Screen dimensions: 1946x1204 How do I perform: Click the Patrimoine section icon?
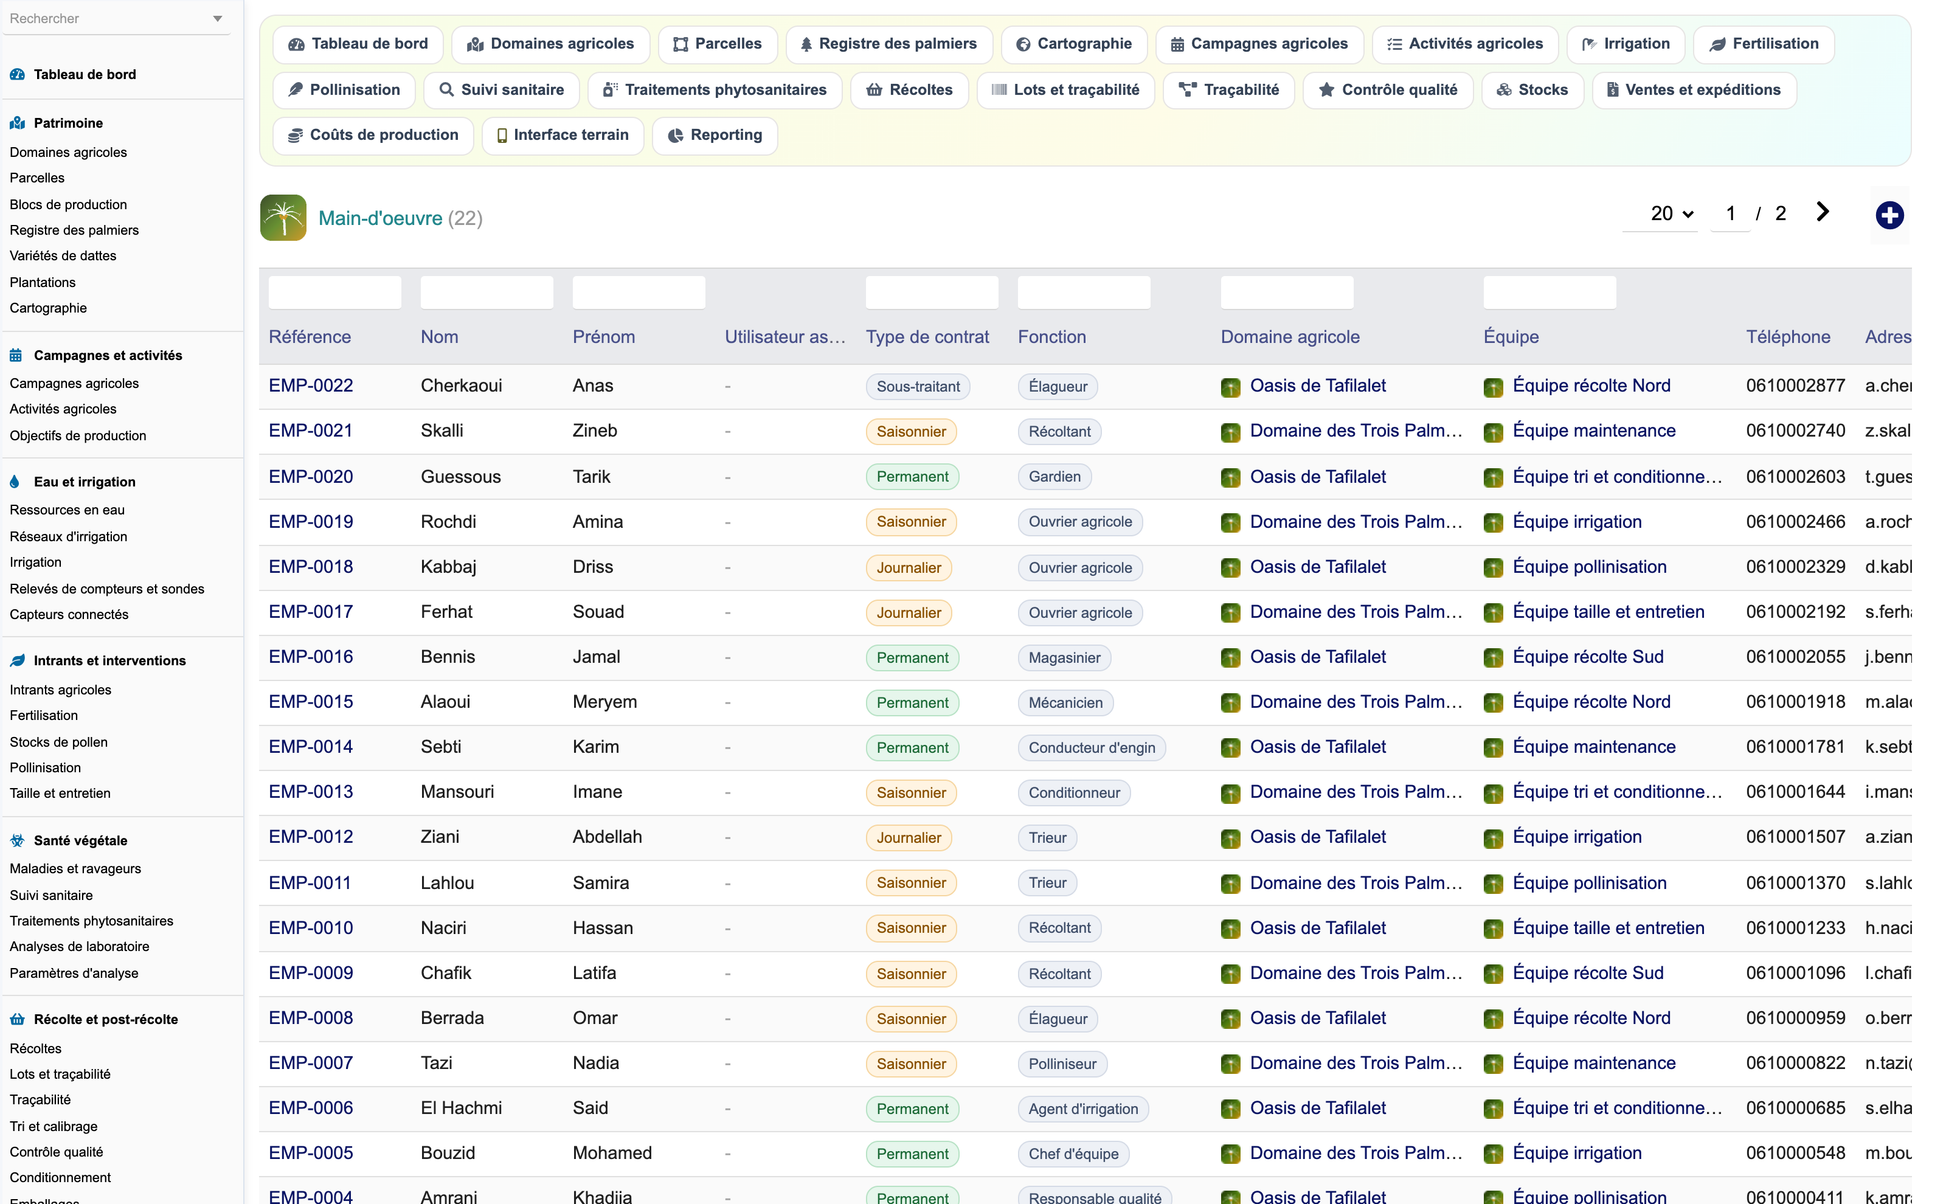pyautogui.click(x=17, y=123)
